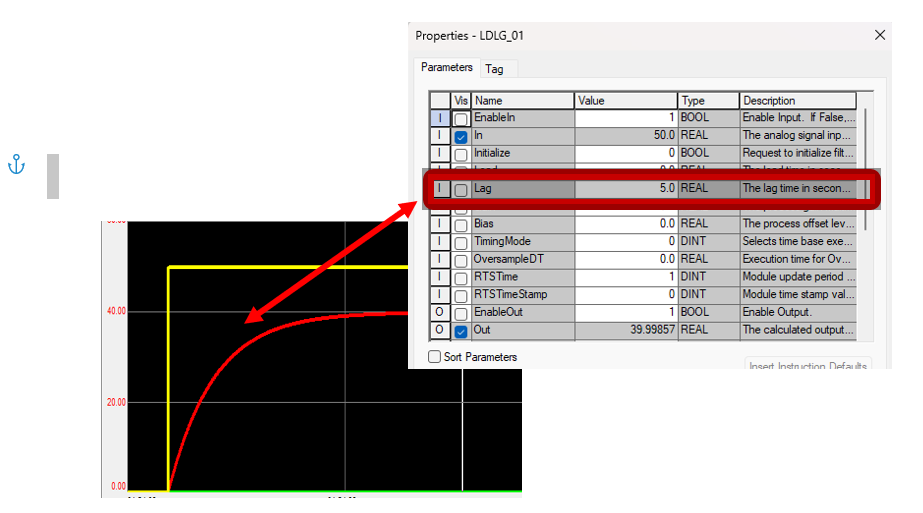Screen dimensions: 923x513
Task: Click the 0.00 trend axis label
Action: click(x=118, y=486)
